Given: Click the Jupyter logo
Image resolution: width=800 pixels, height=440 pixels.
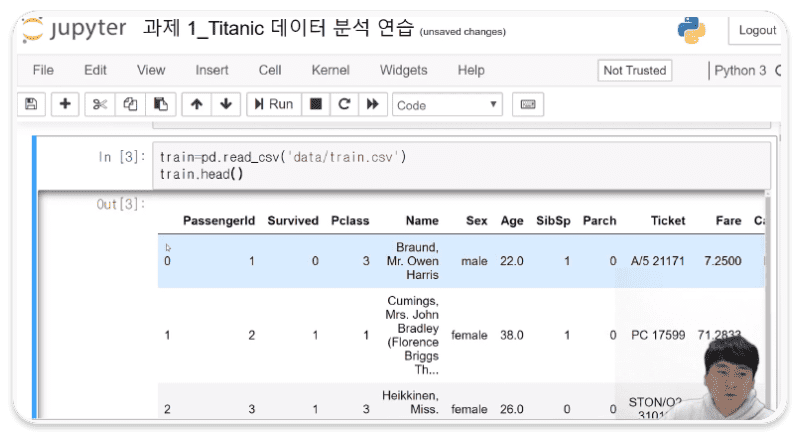Looking at the screenshot, I should click(x=74, y=29).
